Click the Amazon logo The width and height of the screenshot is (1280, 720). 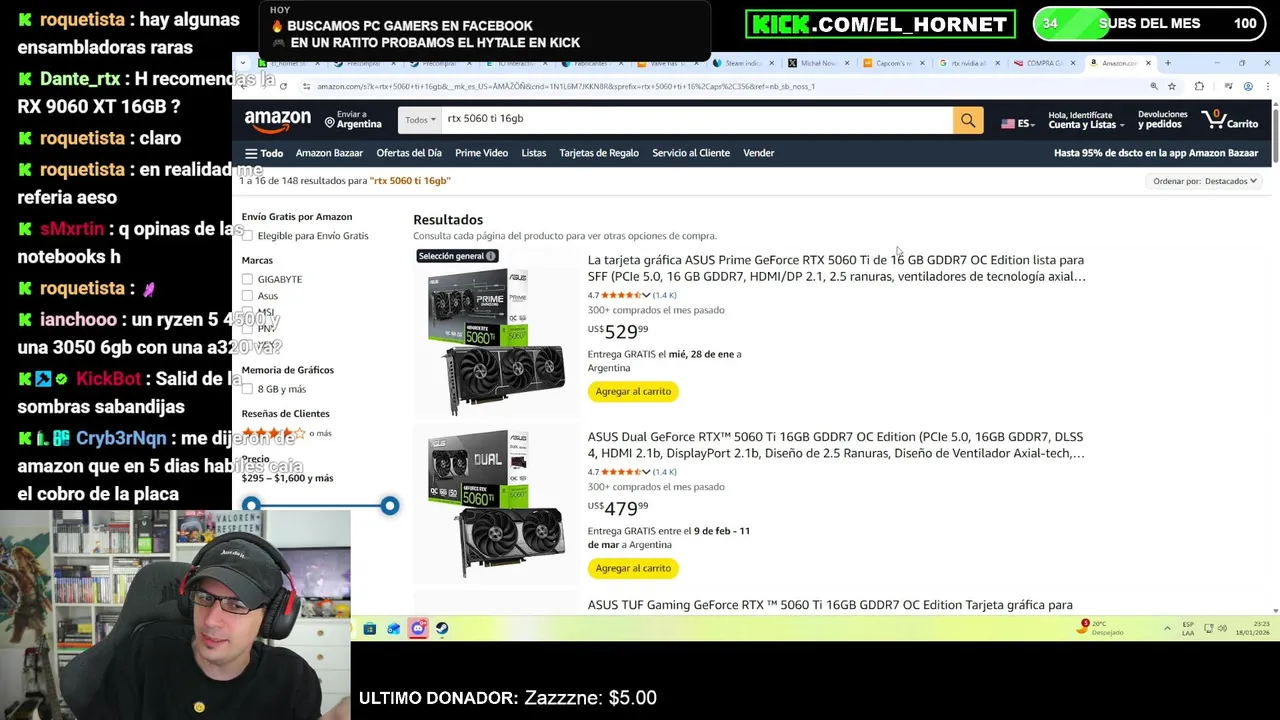tap(277, 120)
